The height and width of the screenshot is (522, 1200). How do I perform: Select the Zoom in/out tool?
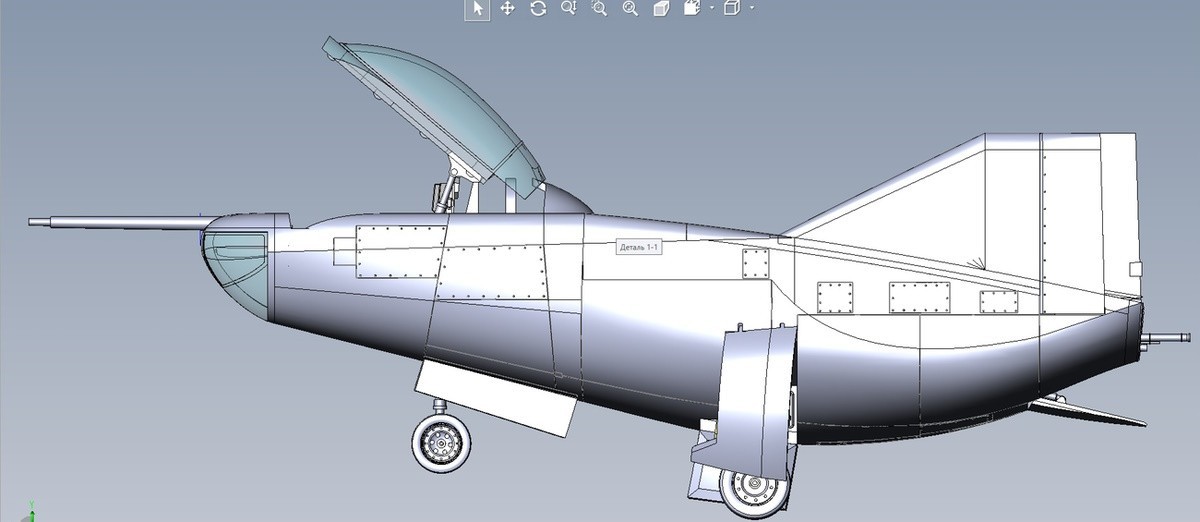tap(568, 9)
